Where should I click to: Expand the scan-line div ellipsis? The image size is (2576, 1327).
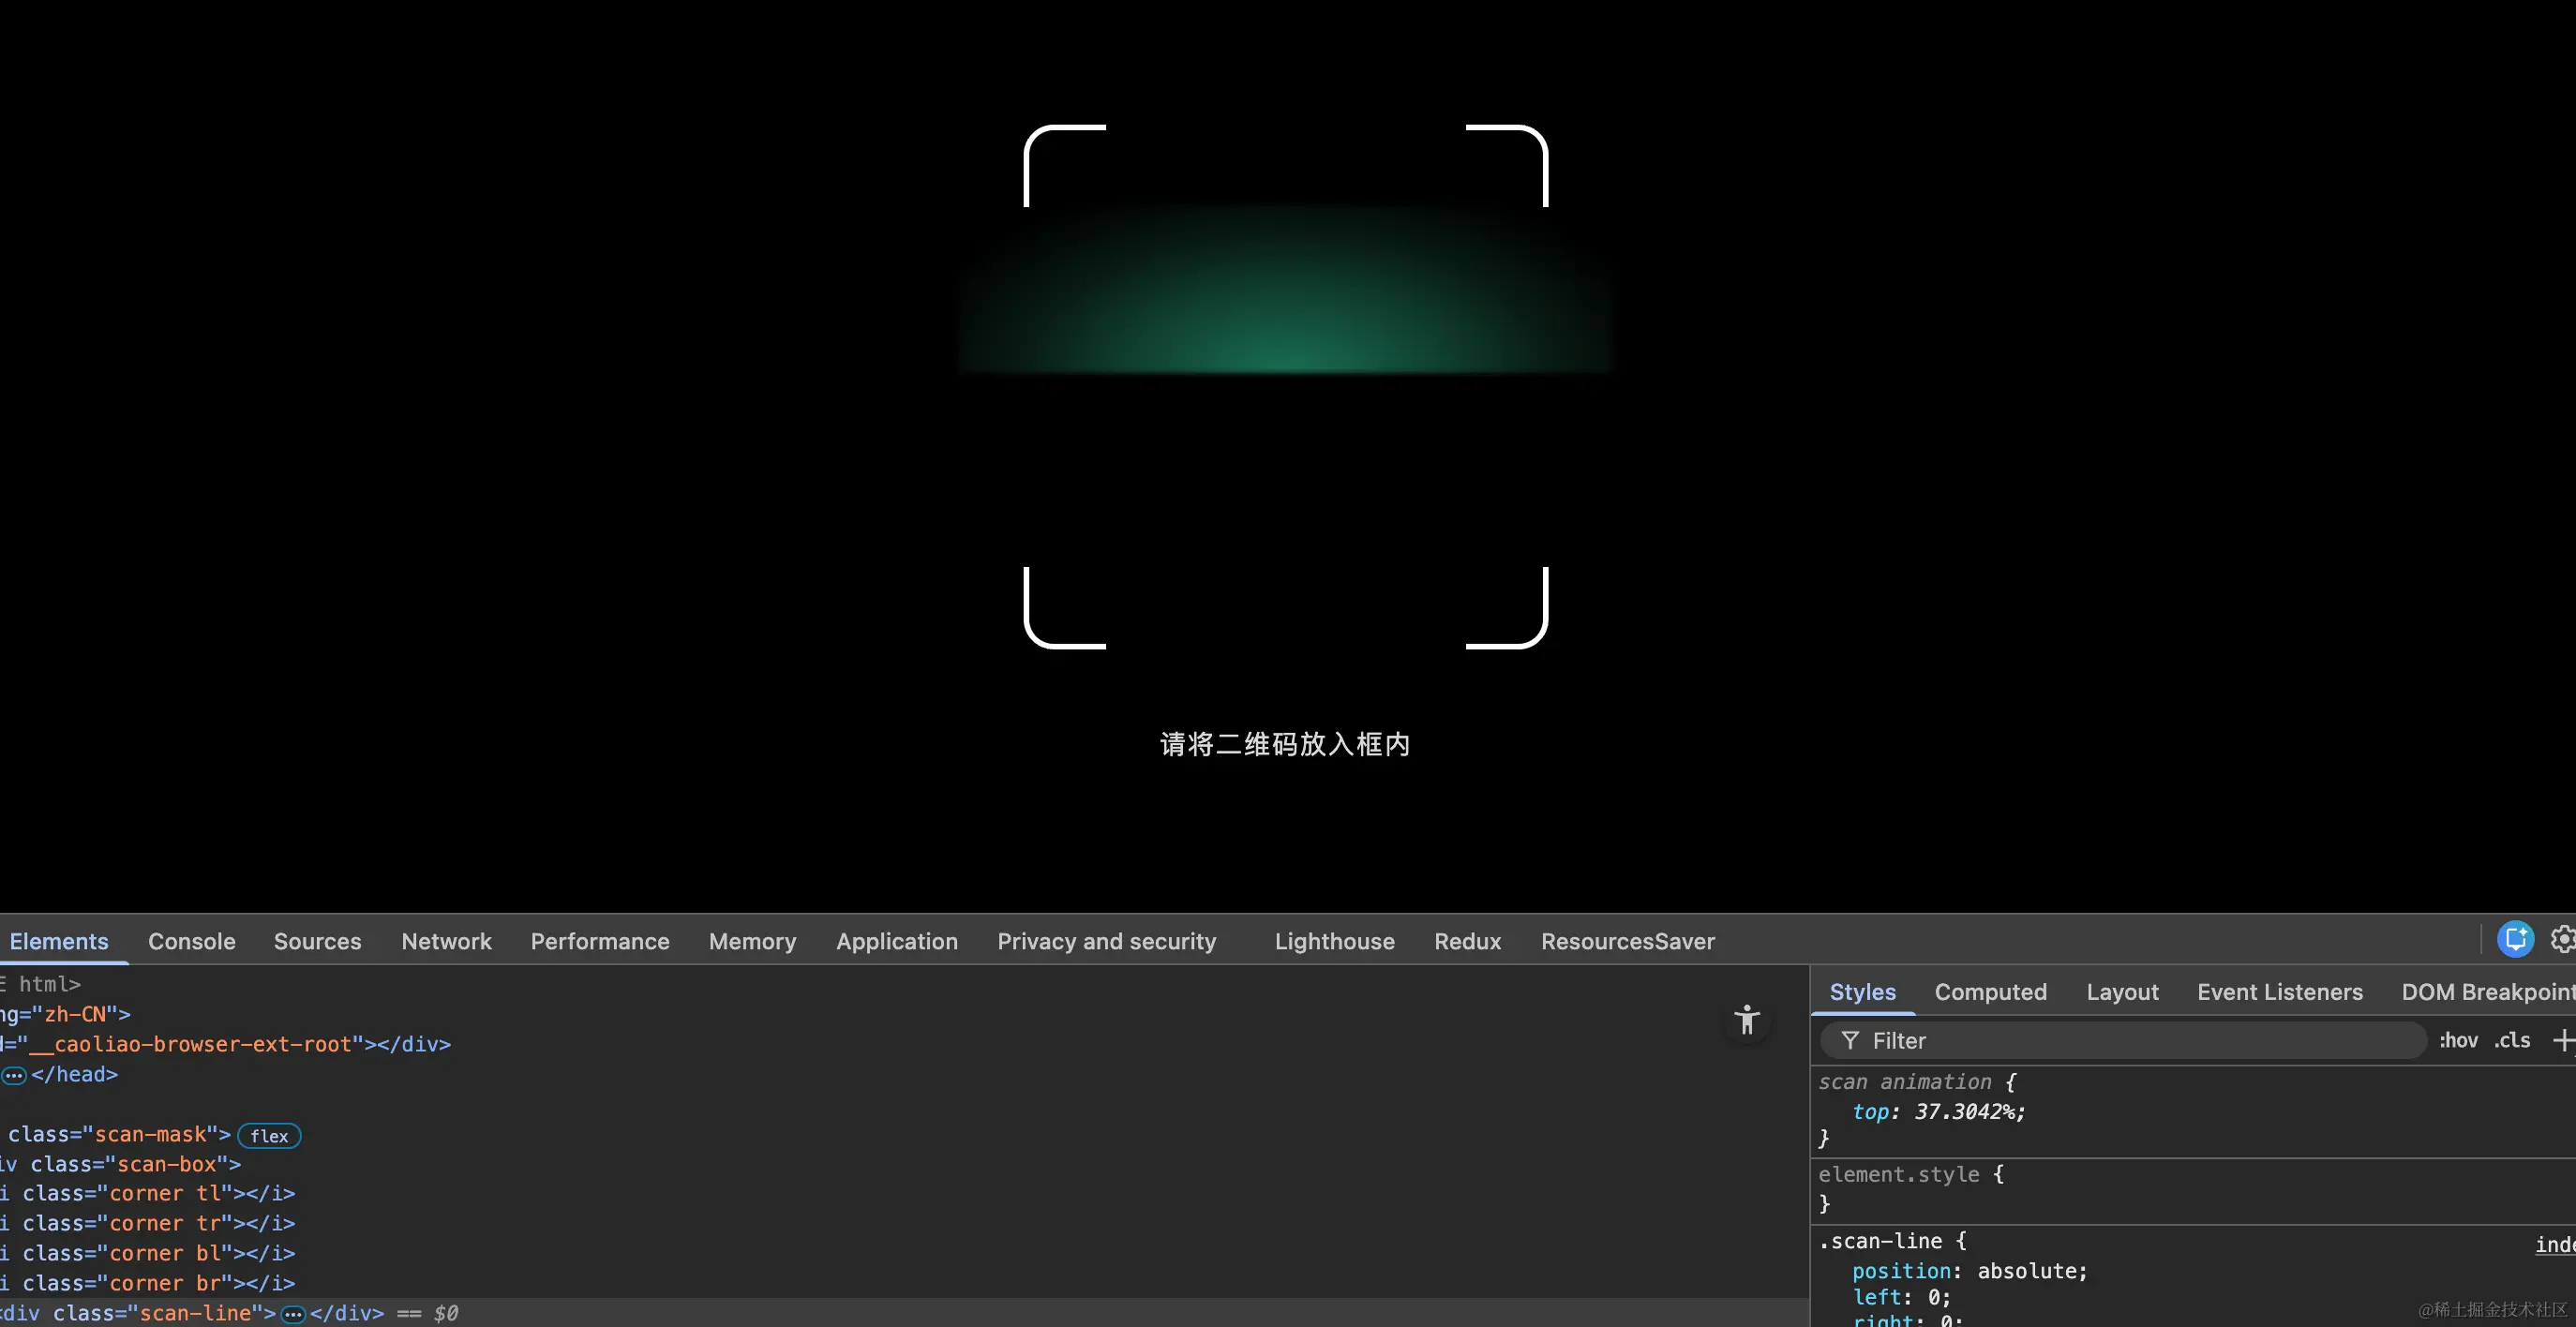tap(293, 1314)
